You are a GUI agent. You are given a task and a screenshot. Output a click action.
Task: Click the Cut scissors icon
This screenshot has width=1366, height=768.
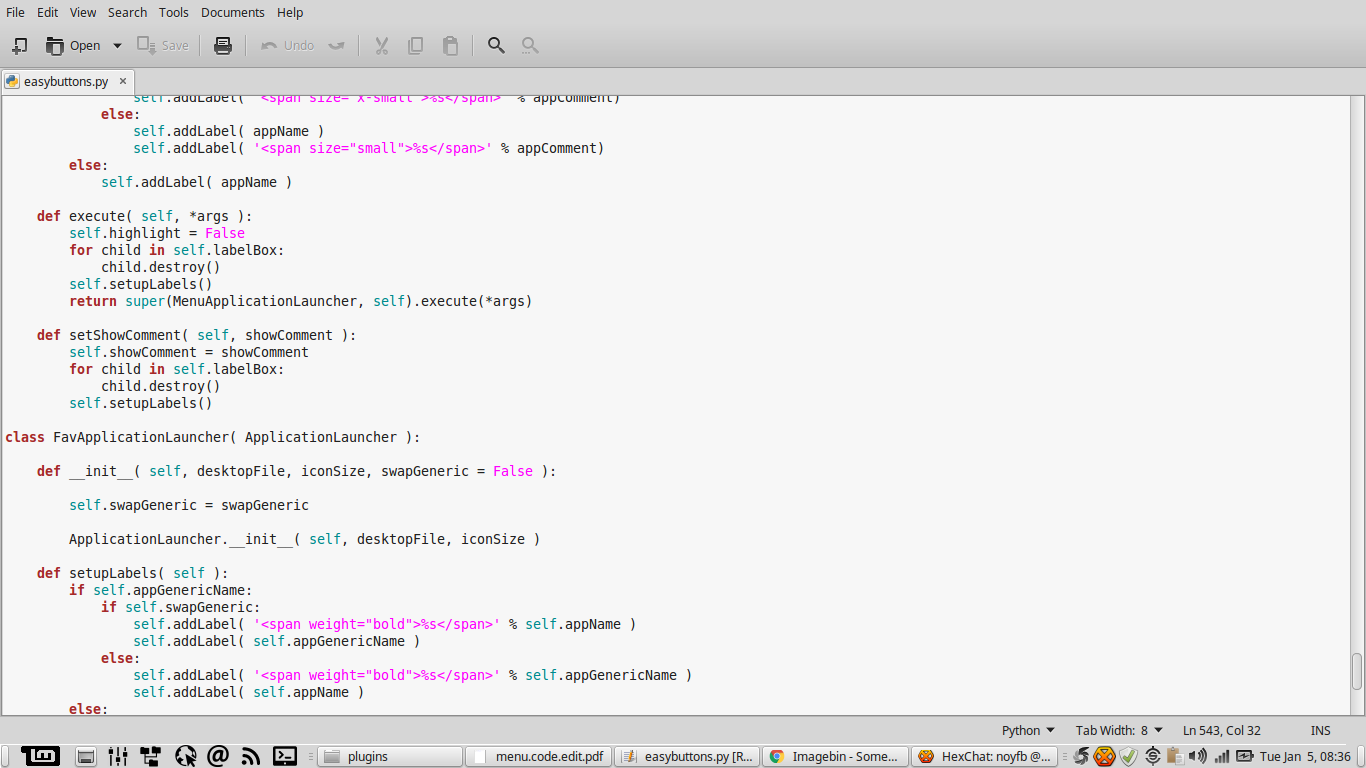click(381, 45)
